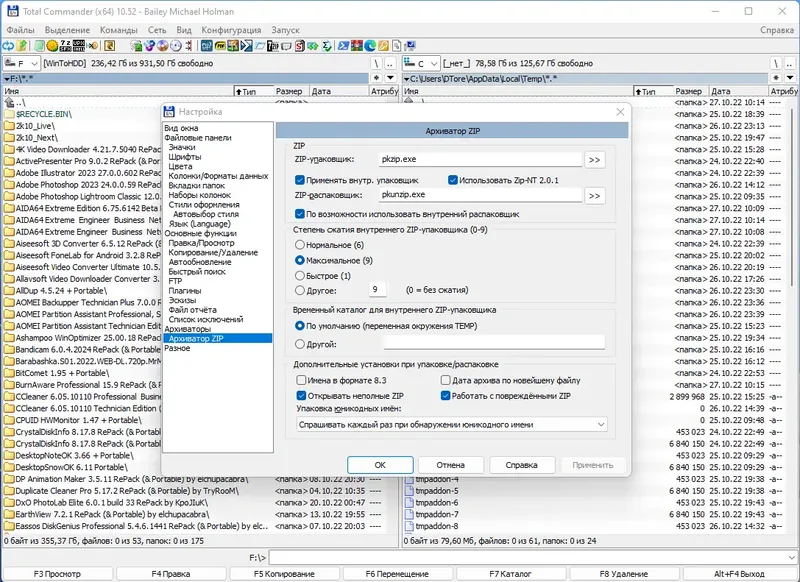Open the Конфигурация menu
Image resolution: width=800 pixels, height=582 pixels.
(x=231, y=30)
